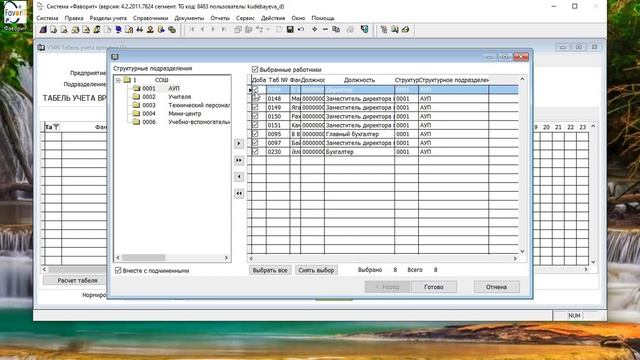Click the workers table scroll-down arrow
Image resolution: width=640 pixels, height=360 pixels.
click(522, 251)
